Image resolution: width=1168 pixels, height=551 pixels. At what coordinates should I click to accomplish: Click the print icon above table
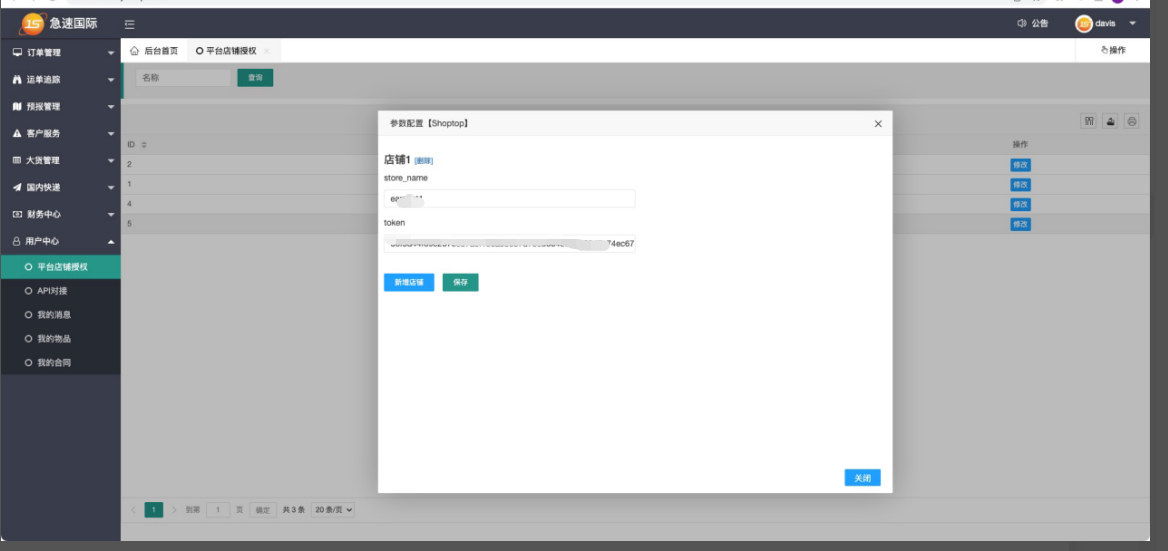click(x=1131, y=121)
